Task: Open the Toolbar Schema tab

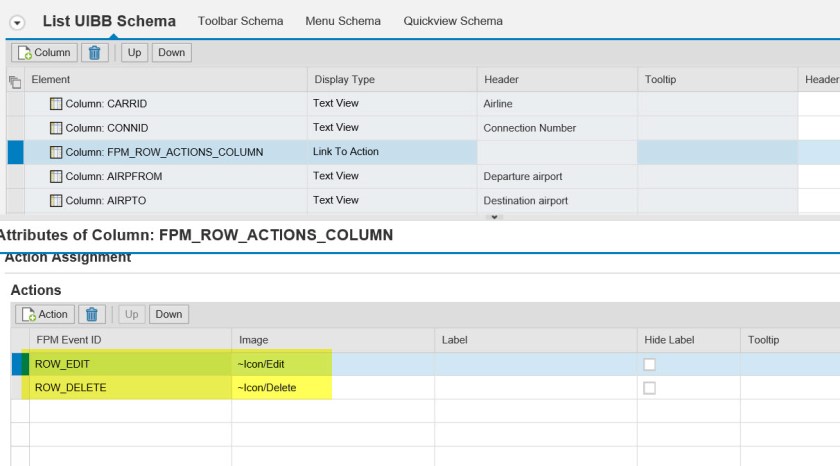Action: [240, 21]
